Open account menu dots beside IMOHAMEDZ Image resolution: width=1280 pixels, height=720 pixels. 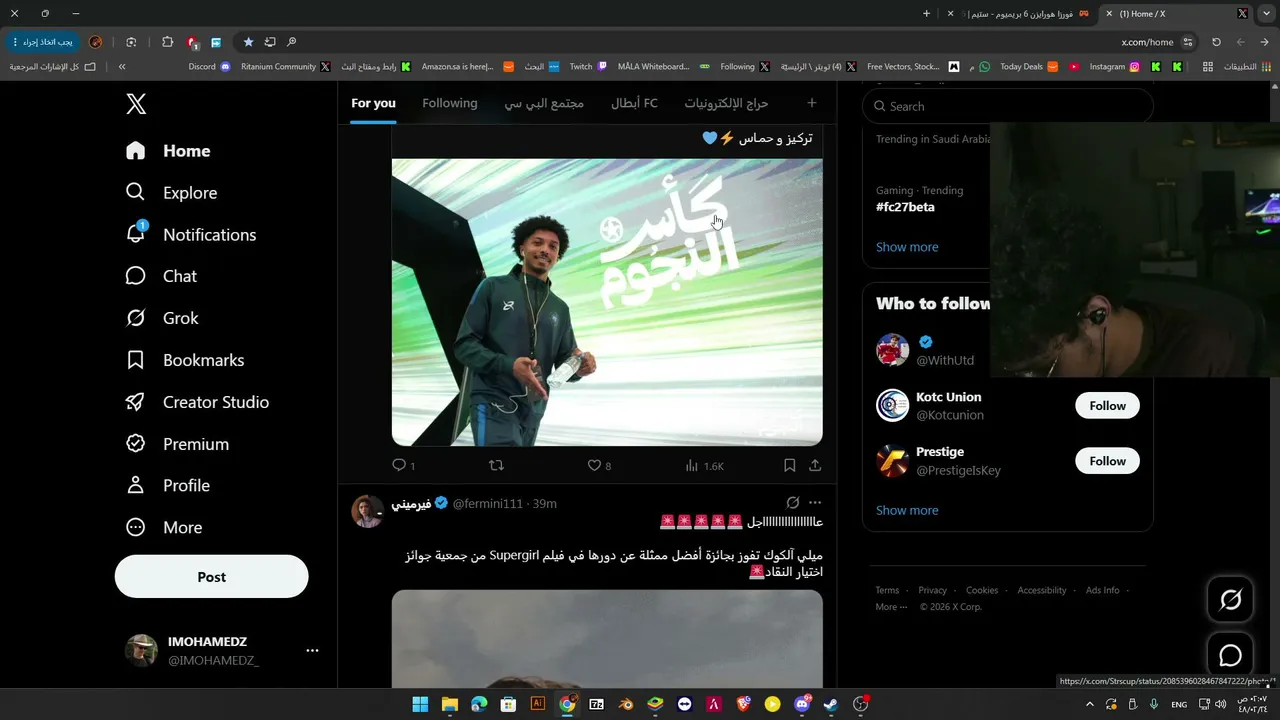click(312, 650)
